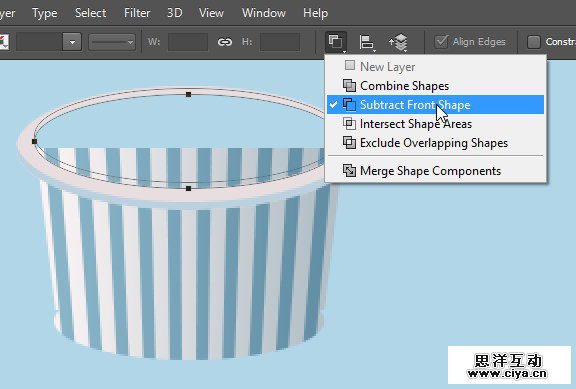This screenshot has width=576, height=389.
Task: Open the View menu
Action: point(211,13)
